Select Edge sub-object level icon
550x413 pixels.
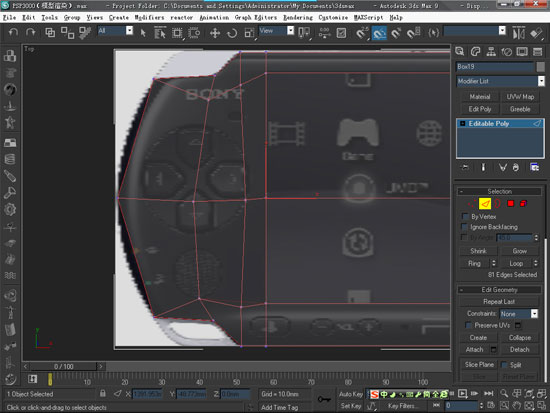[x=485, y=204]
